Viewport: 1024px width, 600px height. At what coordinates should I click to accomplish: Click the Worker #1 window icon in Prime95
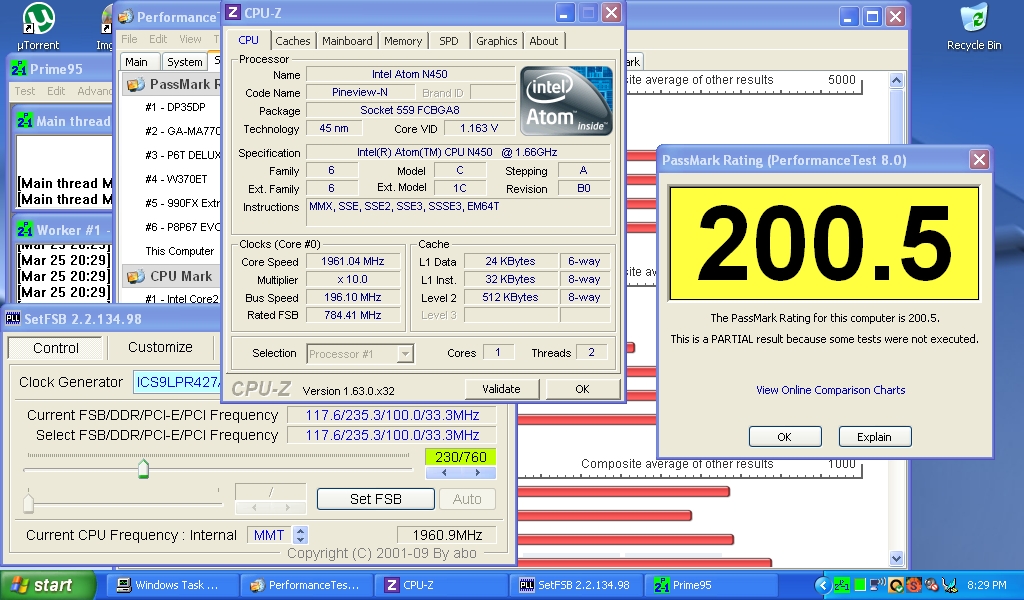[25, 230]
